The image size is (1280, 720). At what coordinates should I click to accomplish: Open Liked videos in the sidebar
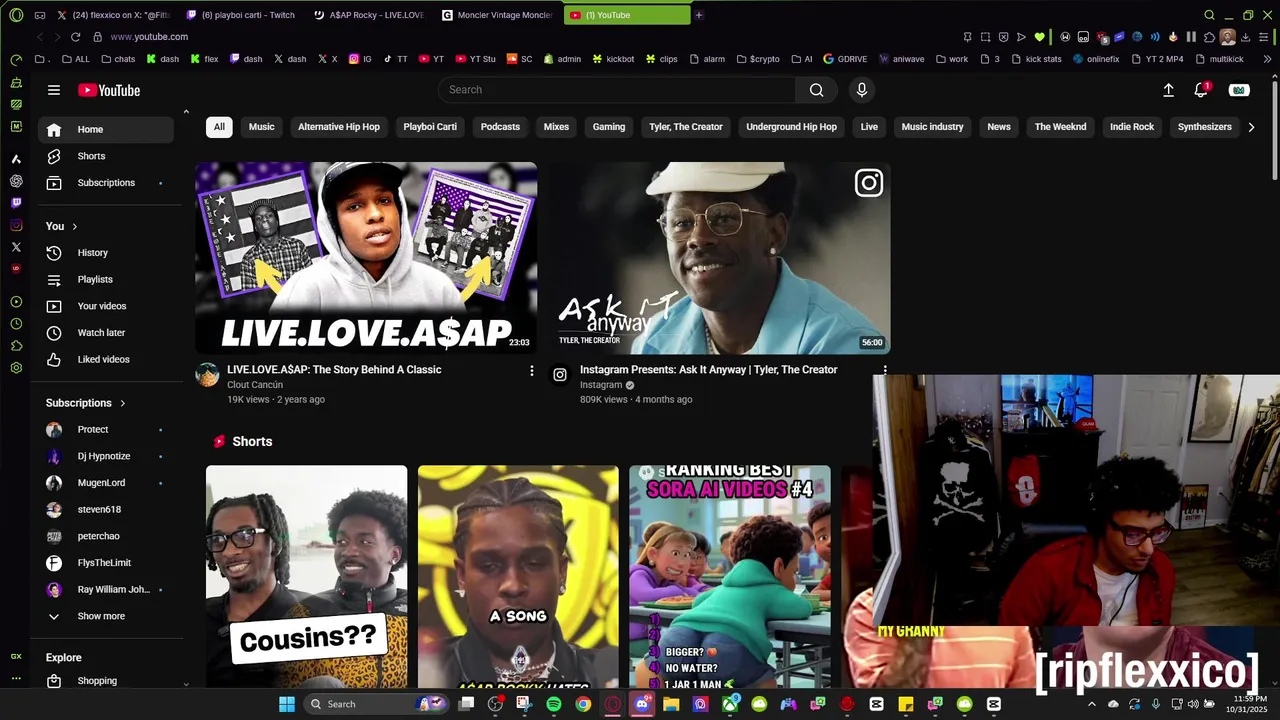click(106, 359)
